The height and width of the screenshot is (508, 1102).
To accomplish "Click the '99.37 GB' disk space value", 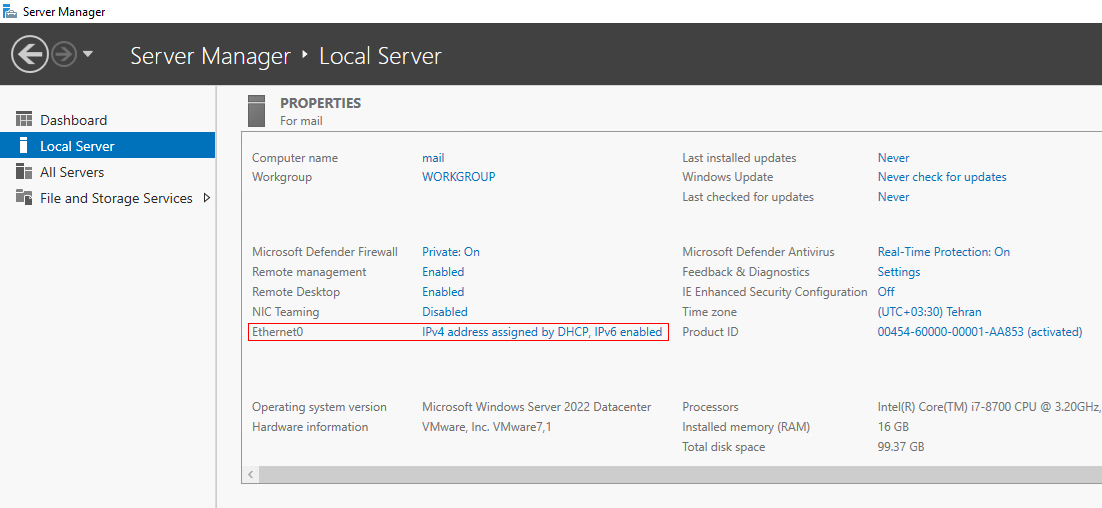I will 901,447.
